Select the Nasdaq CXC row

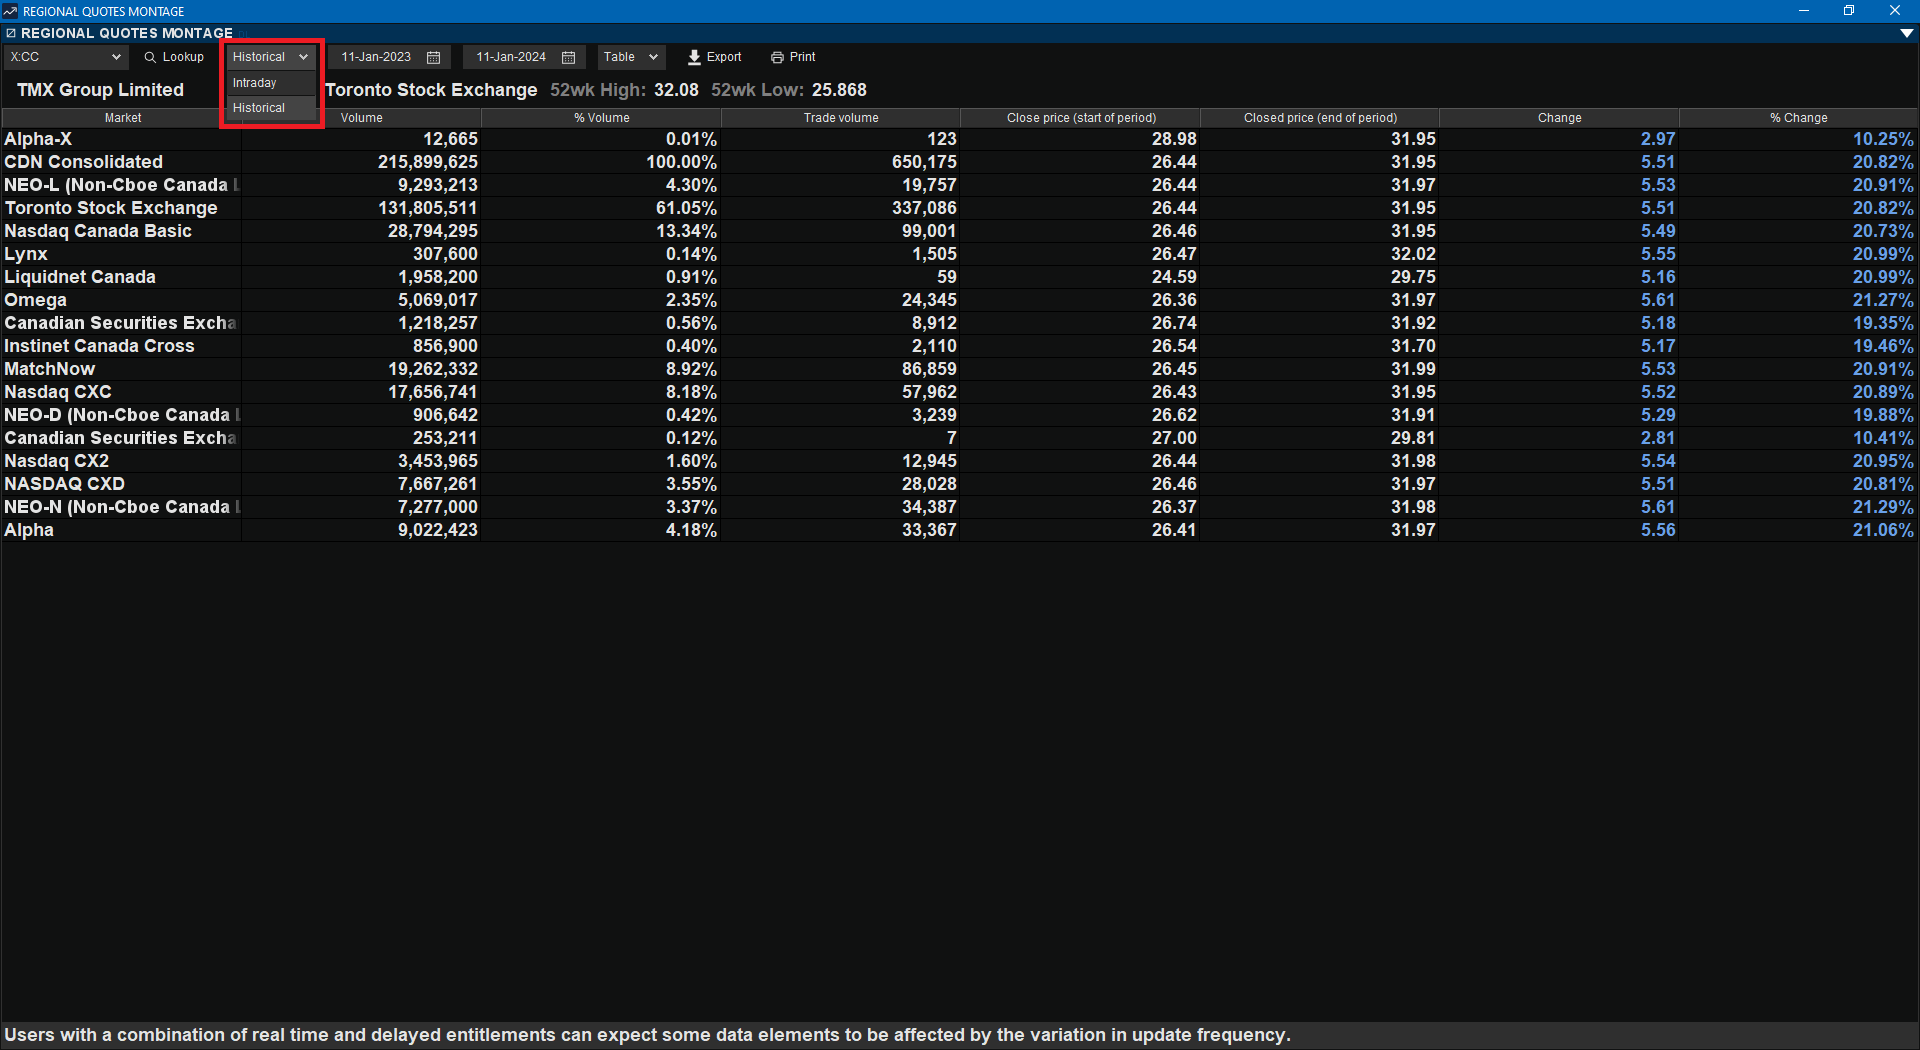click(959, 392)
